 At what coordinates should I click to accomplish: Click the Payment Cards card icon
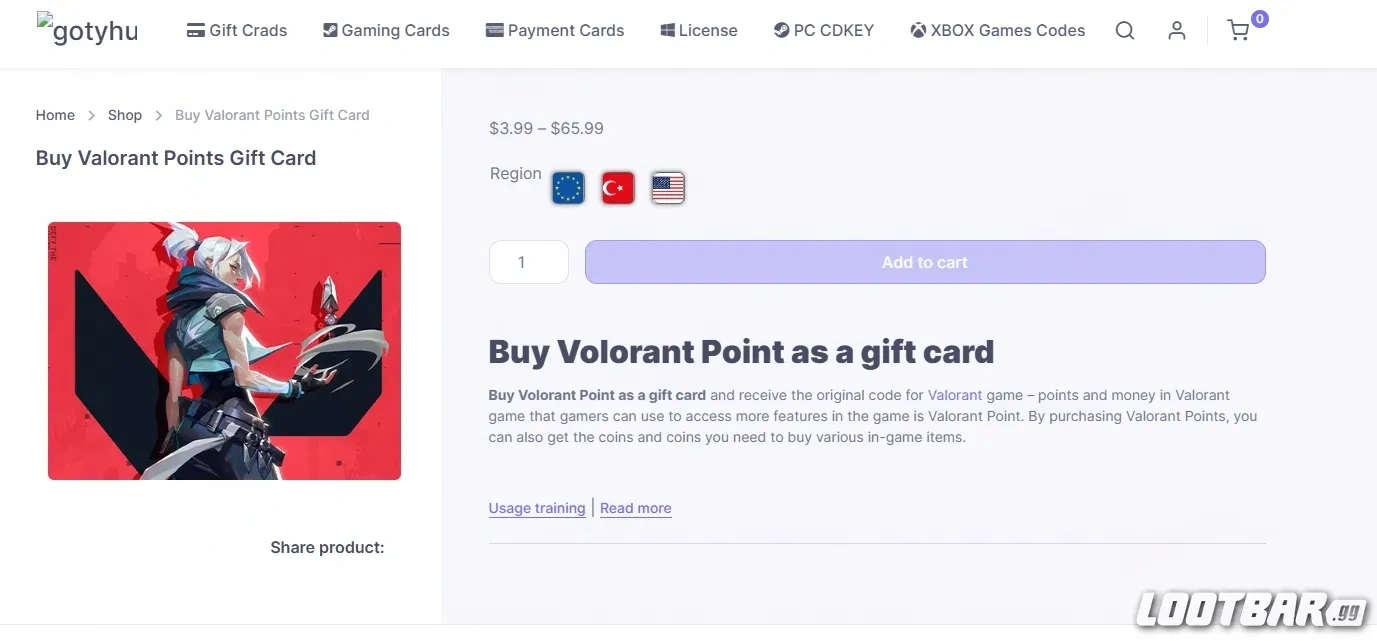point(493,30)
